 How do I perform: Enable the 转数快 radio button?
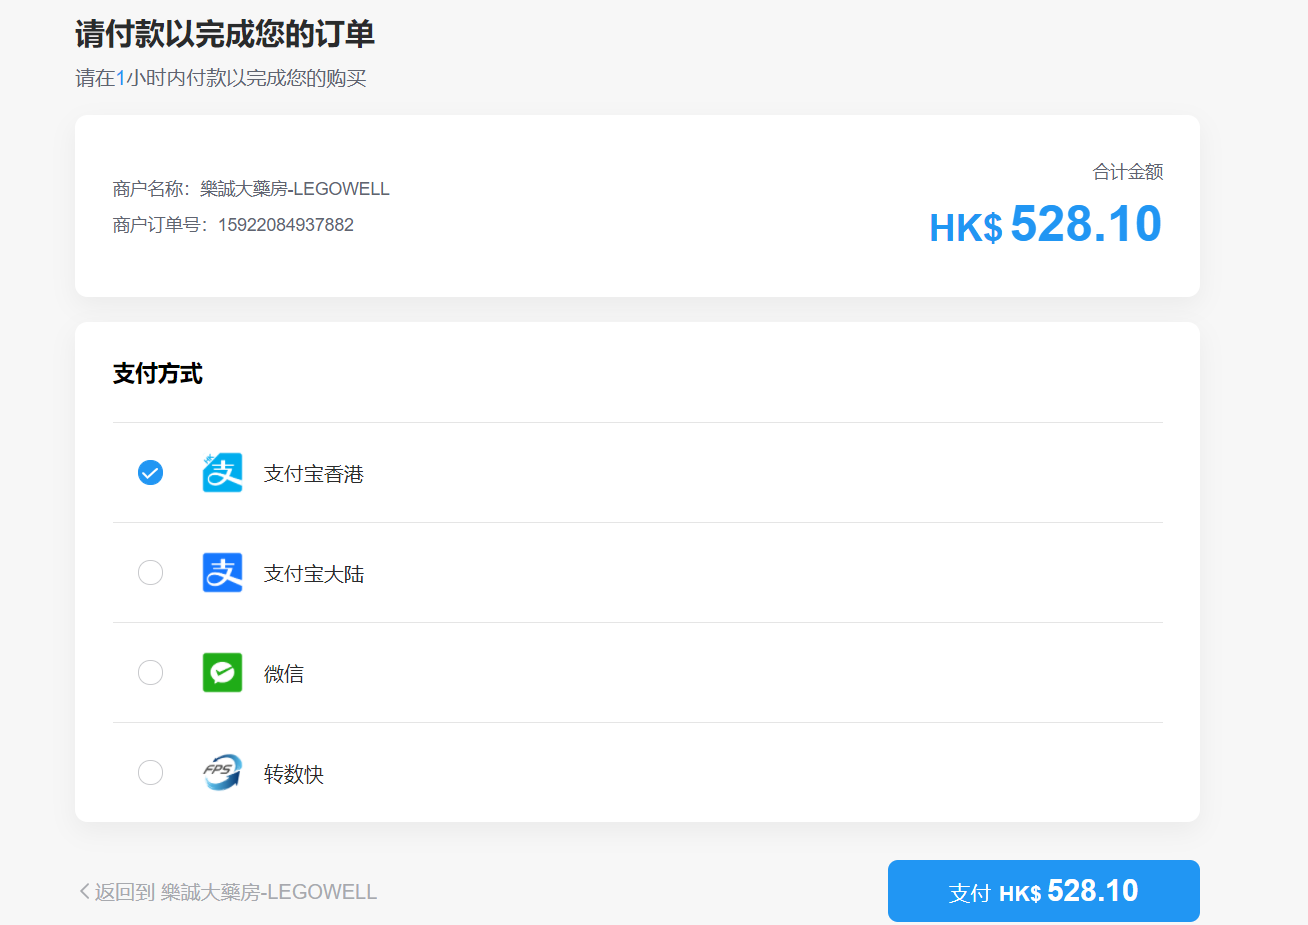coord(150,773)
